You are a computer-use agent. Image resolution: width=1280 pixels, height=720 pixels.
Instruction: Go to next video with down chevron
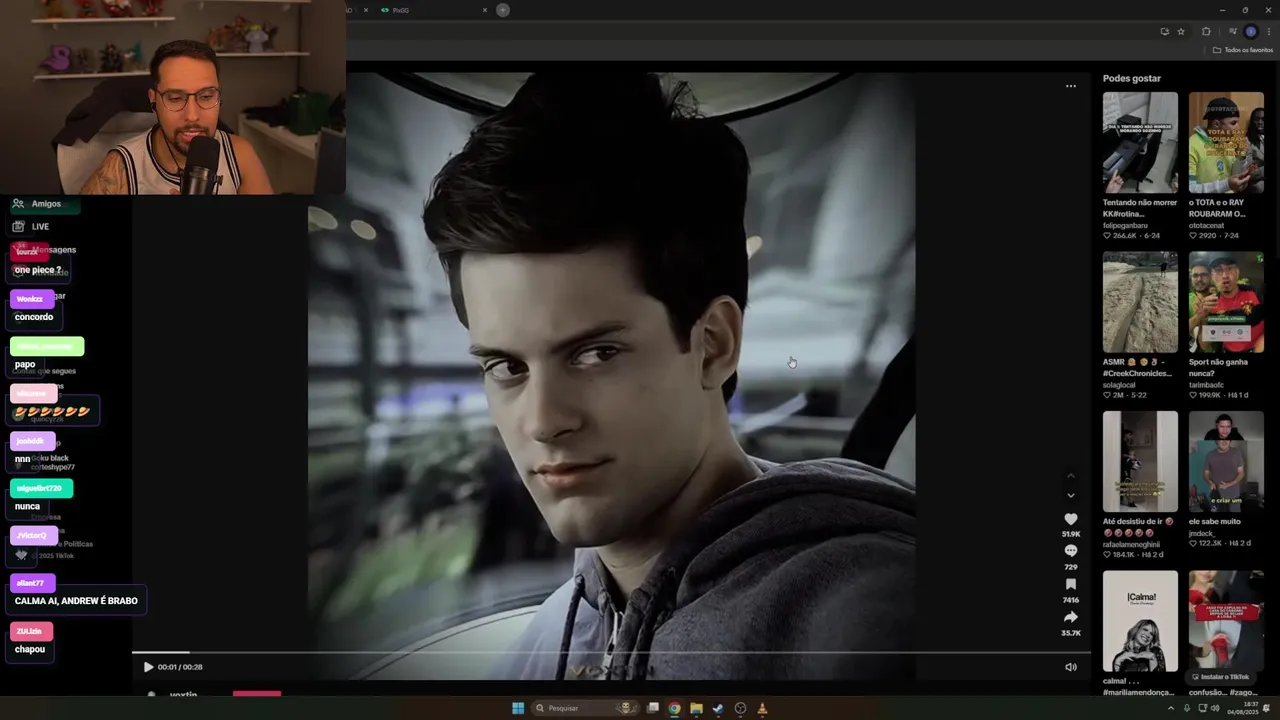1070,495
